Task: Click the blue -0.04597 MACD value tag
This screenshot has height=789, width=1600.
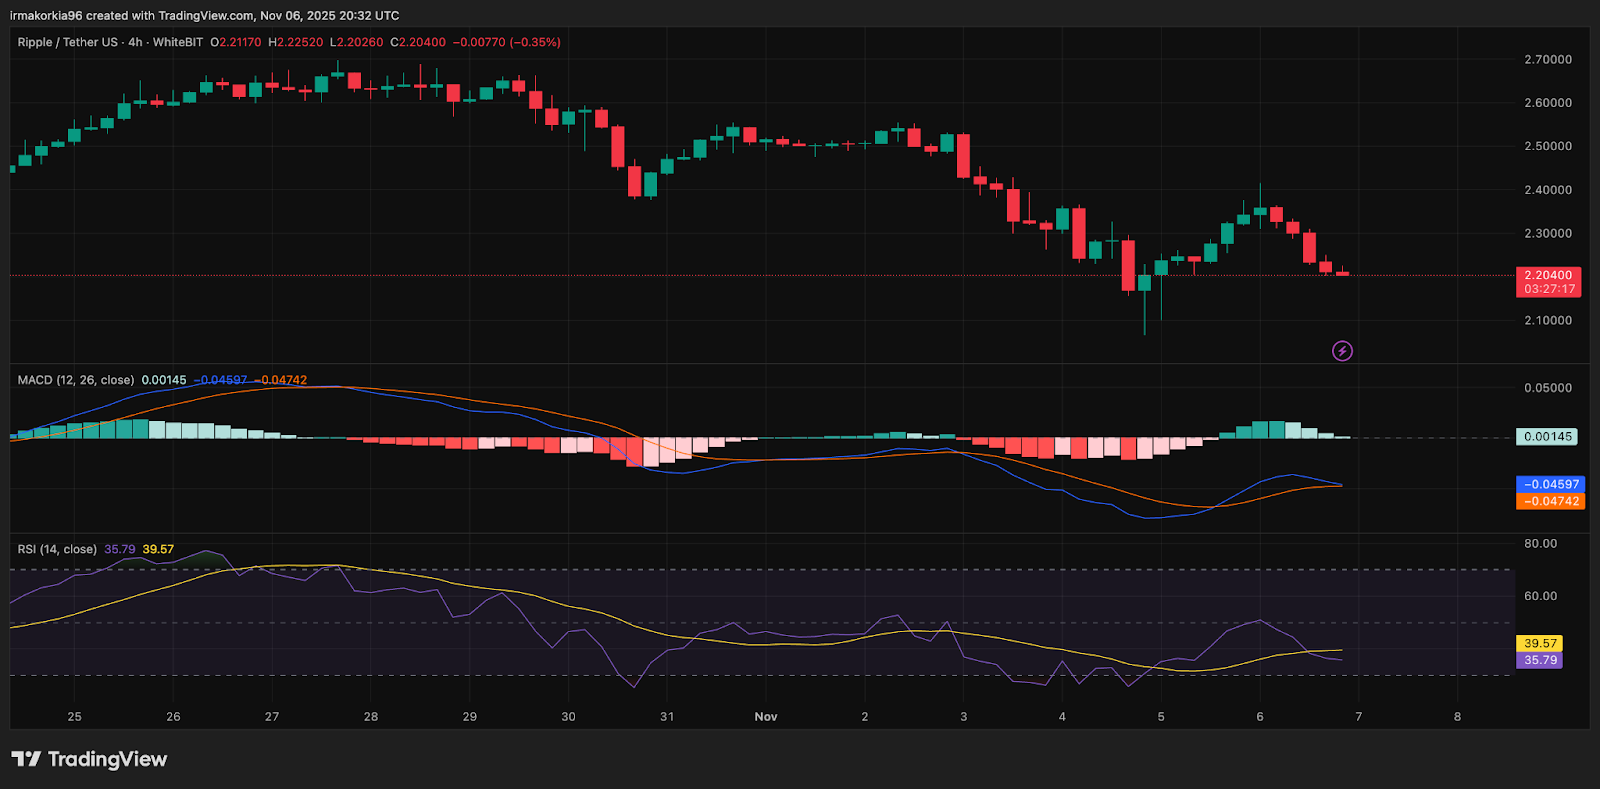Action: coord(1550,484)
